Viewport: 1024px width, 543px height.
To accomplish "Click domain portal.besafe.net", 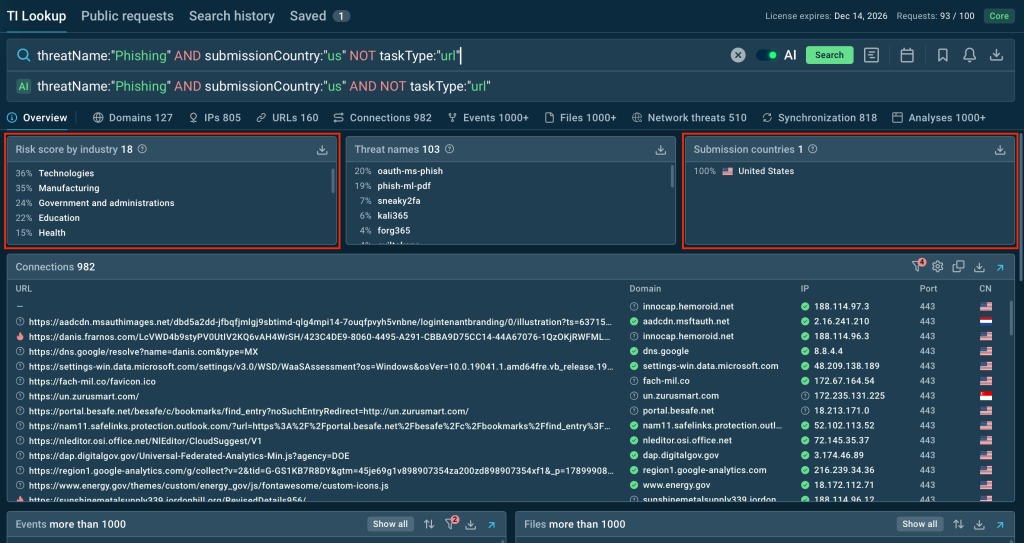I will click(679, 410).
